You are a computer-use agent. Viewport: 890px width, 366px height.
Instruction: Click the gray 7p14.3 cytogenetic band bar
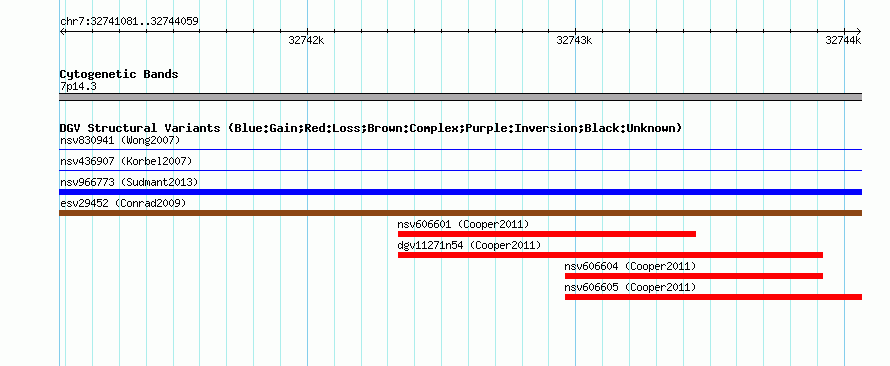[460, 97]
